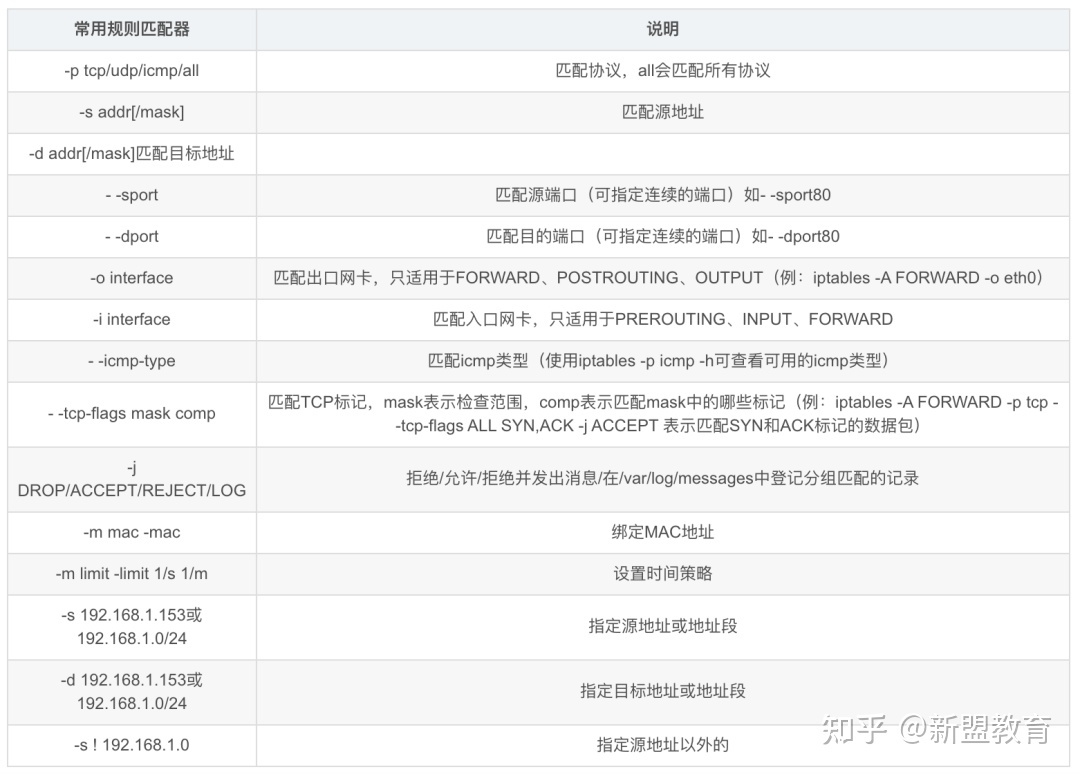Click the - -dport matcher cell
Viewport: 1080px width, 774px height.
point(132,237)
